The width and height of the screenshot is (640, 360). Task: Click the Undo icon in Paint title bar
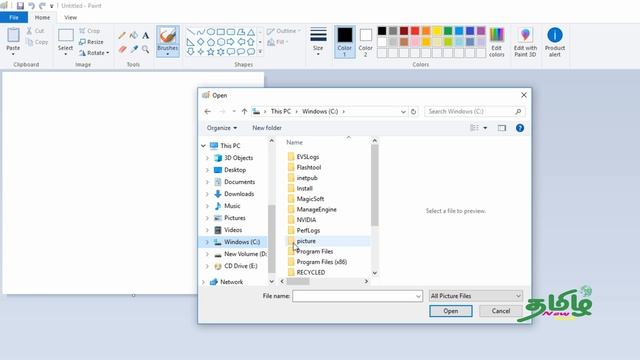[x=31, y=6]
